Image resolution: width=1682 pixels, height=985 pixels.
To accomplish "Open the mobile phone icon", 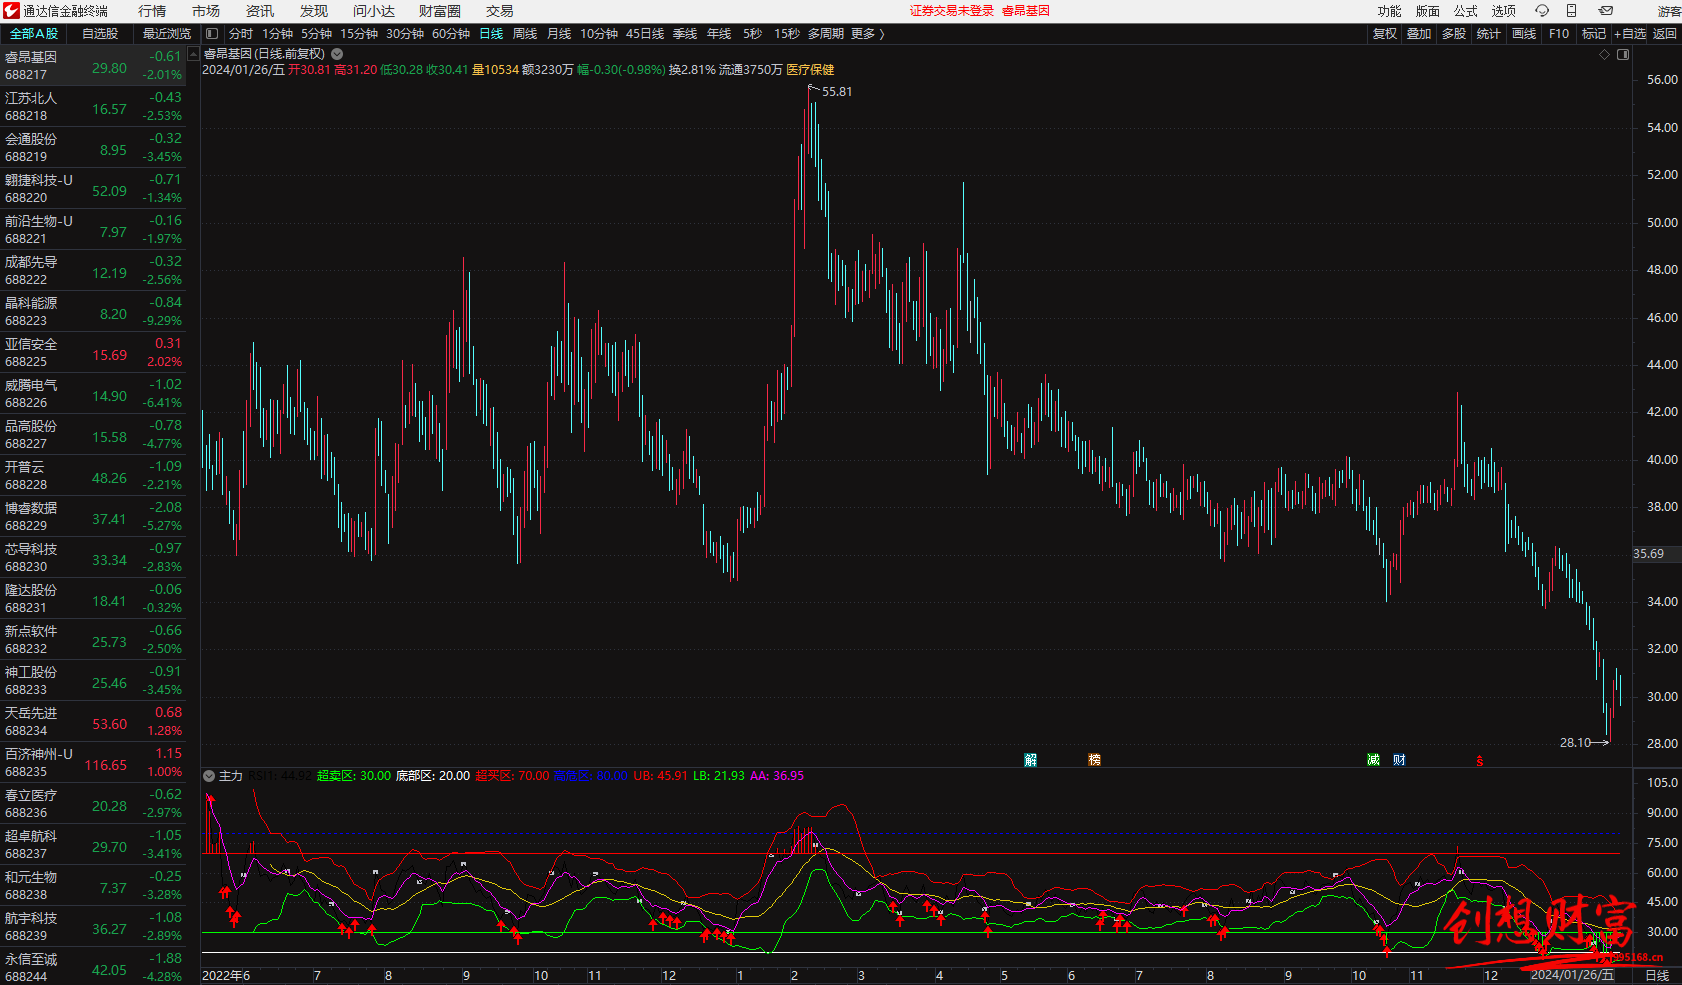I will pyautogui.click(x=1571, y=11).
